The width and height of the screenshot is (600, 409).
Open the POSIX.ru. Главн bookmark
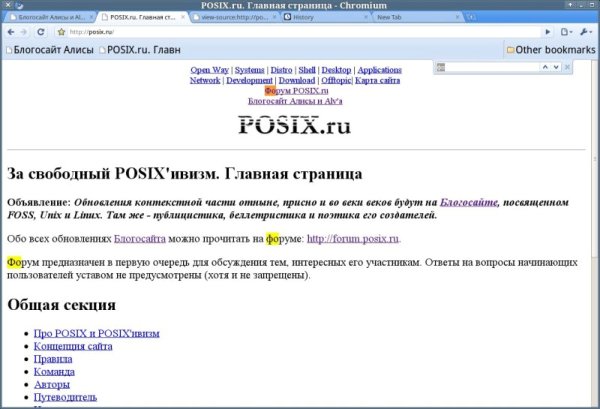(140, 50)
